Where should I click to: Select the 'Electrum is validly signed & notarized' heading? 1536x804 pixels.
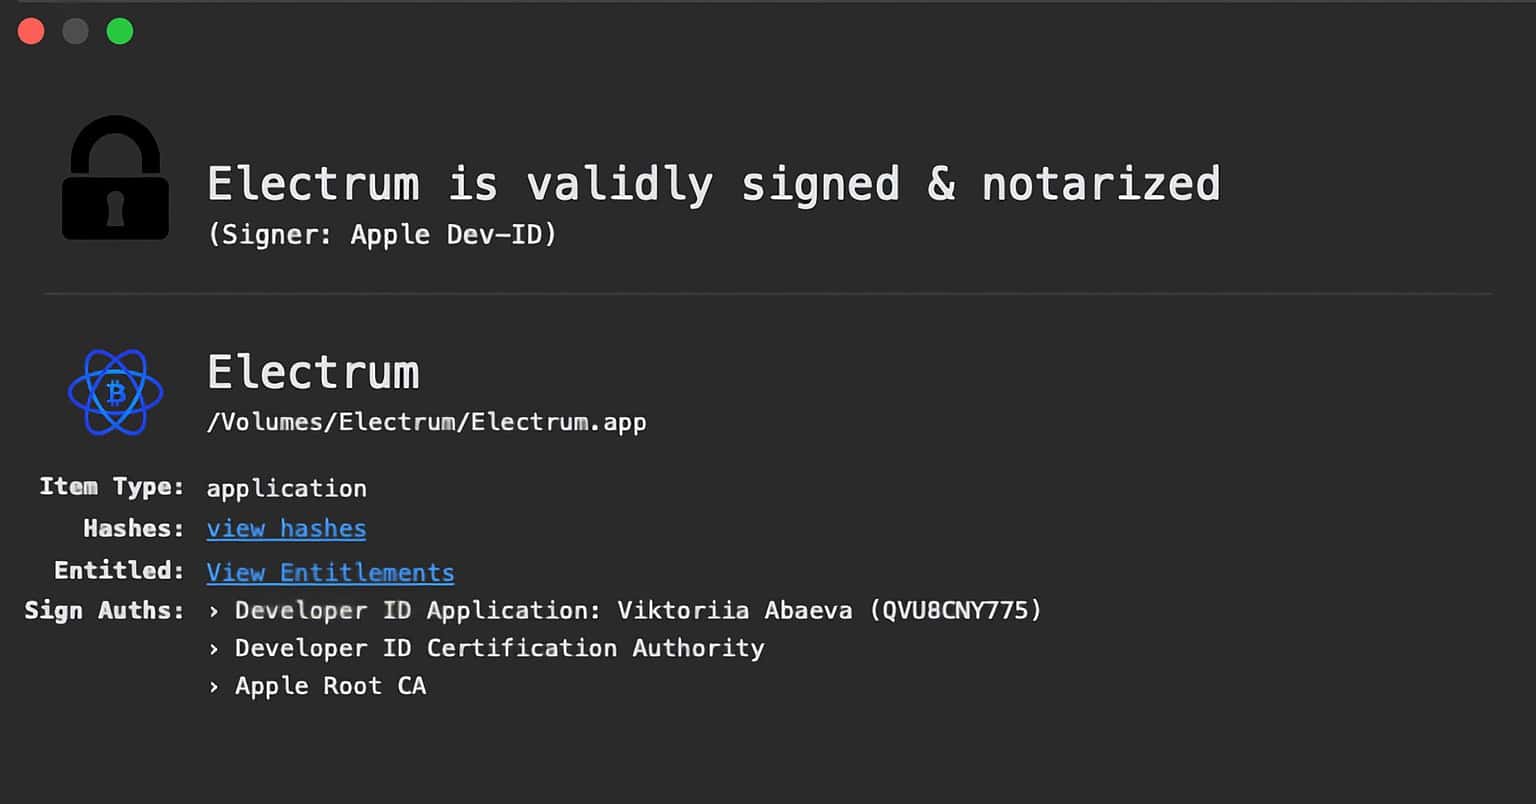click(713, 184)
